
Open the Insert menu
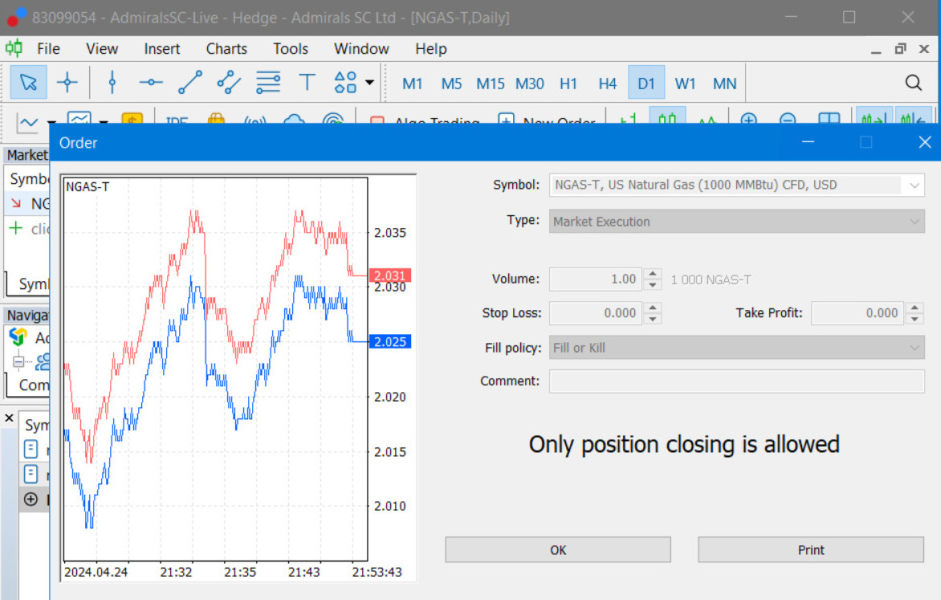pos(162,48)
